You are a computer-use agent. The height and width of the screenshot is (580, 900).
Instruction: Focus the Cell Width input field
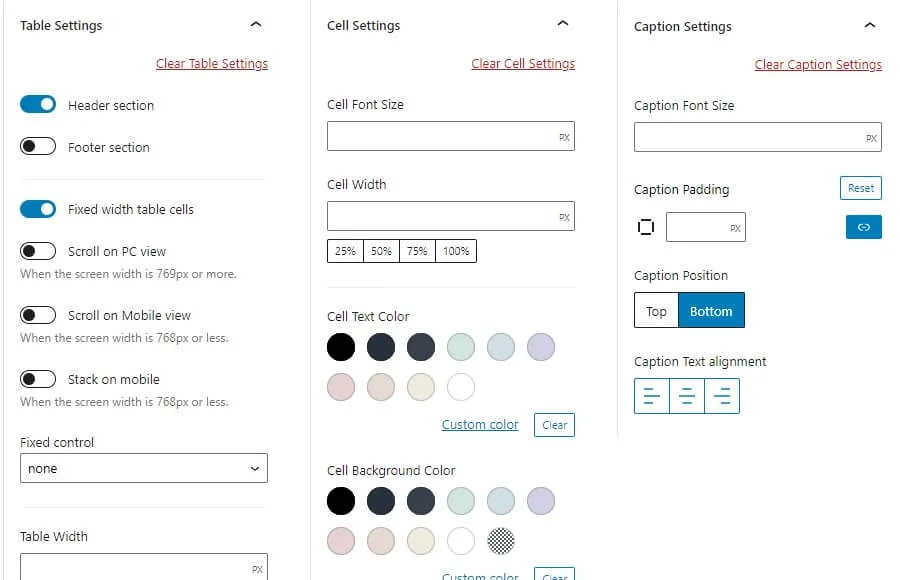[x=451, y=216]
